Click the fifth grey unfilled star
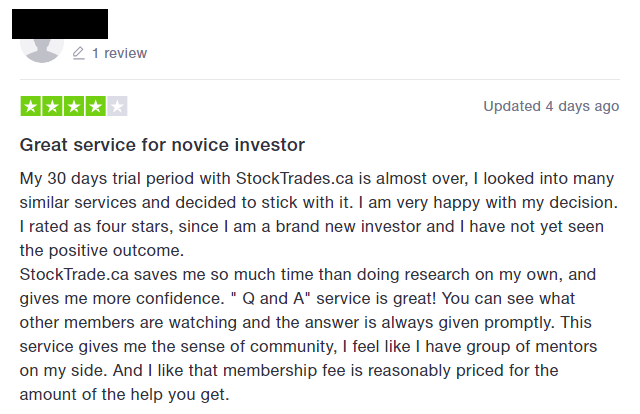This screenshot has height=414, width=640. pyautogui.click(x=117, y=106)
